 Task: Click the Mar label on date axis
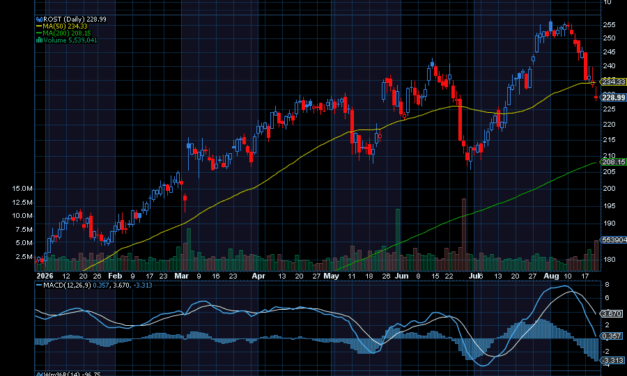[181, 276]
